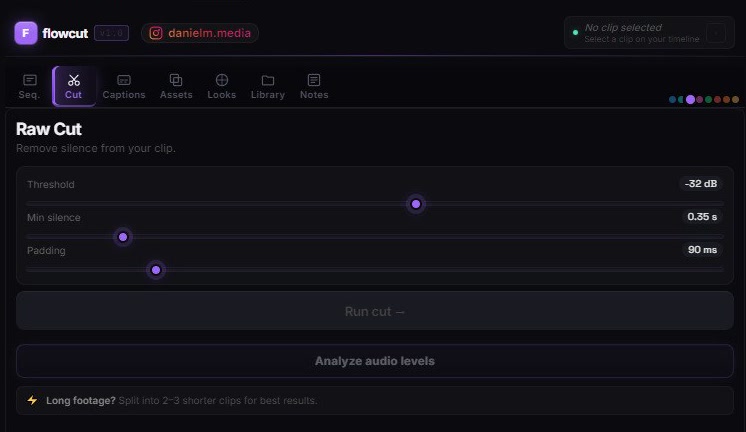Viewport: 746px width, 432px height.
Task: Click the Instagram icon beside danielm.media
Action: tap(156, 33)
